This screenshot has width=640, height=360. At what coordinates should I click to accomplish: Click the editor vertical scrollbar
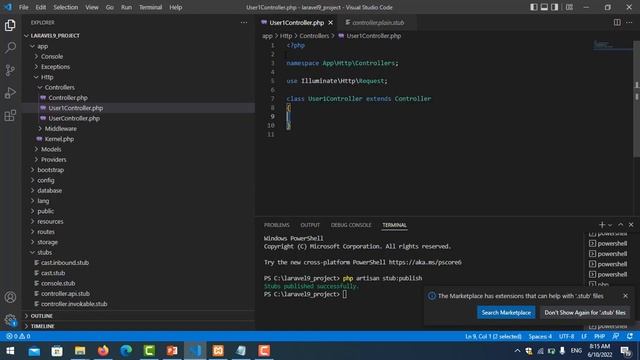pos(636,98)
